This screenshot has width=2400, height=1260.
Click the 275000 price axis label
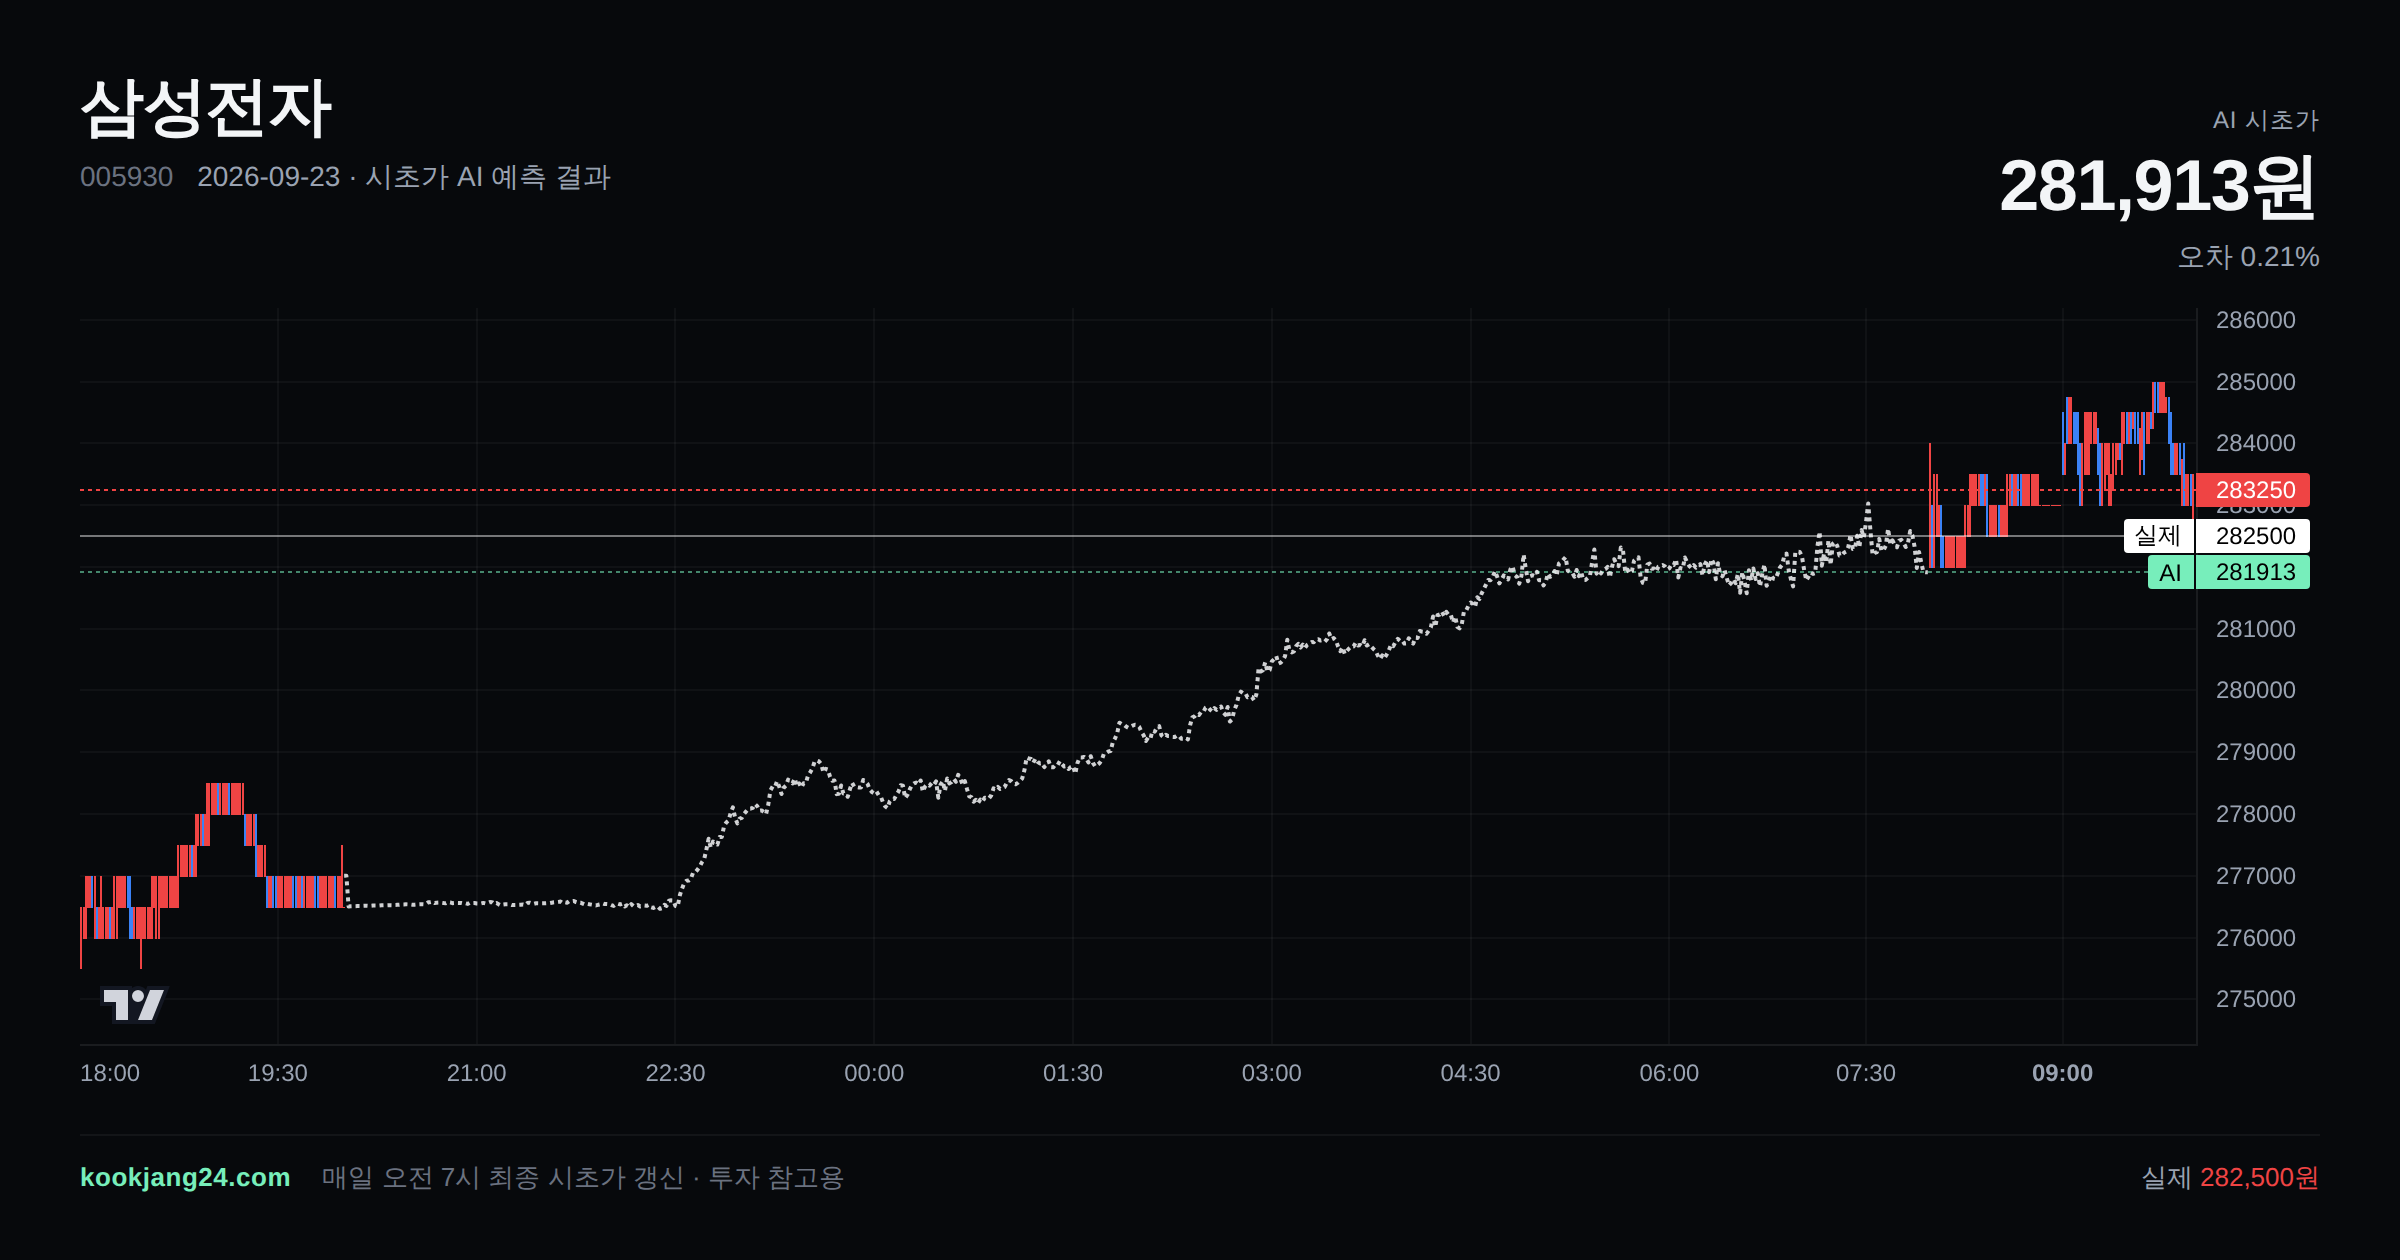2255,999
